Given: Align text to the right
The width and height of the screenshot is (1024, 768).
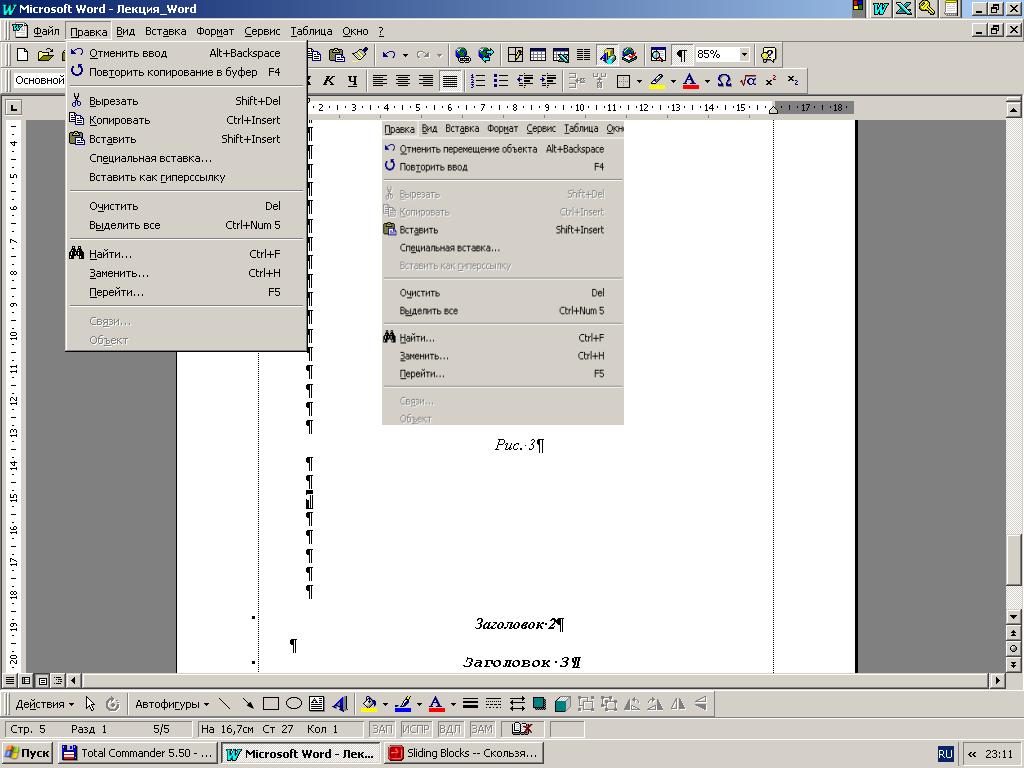Looking at the screenshot, I should point(426,80).
